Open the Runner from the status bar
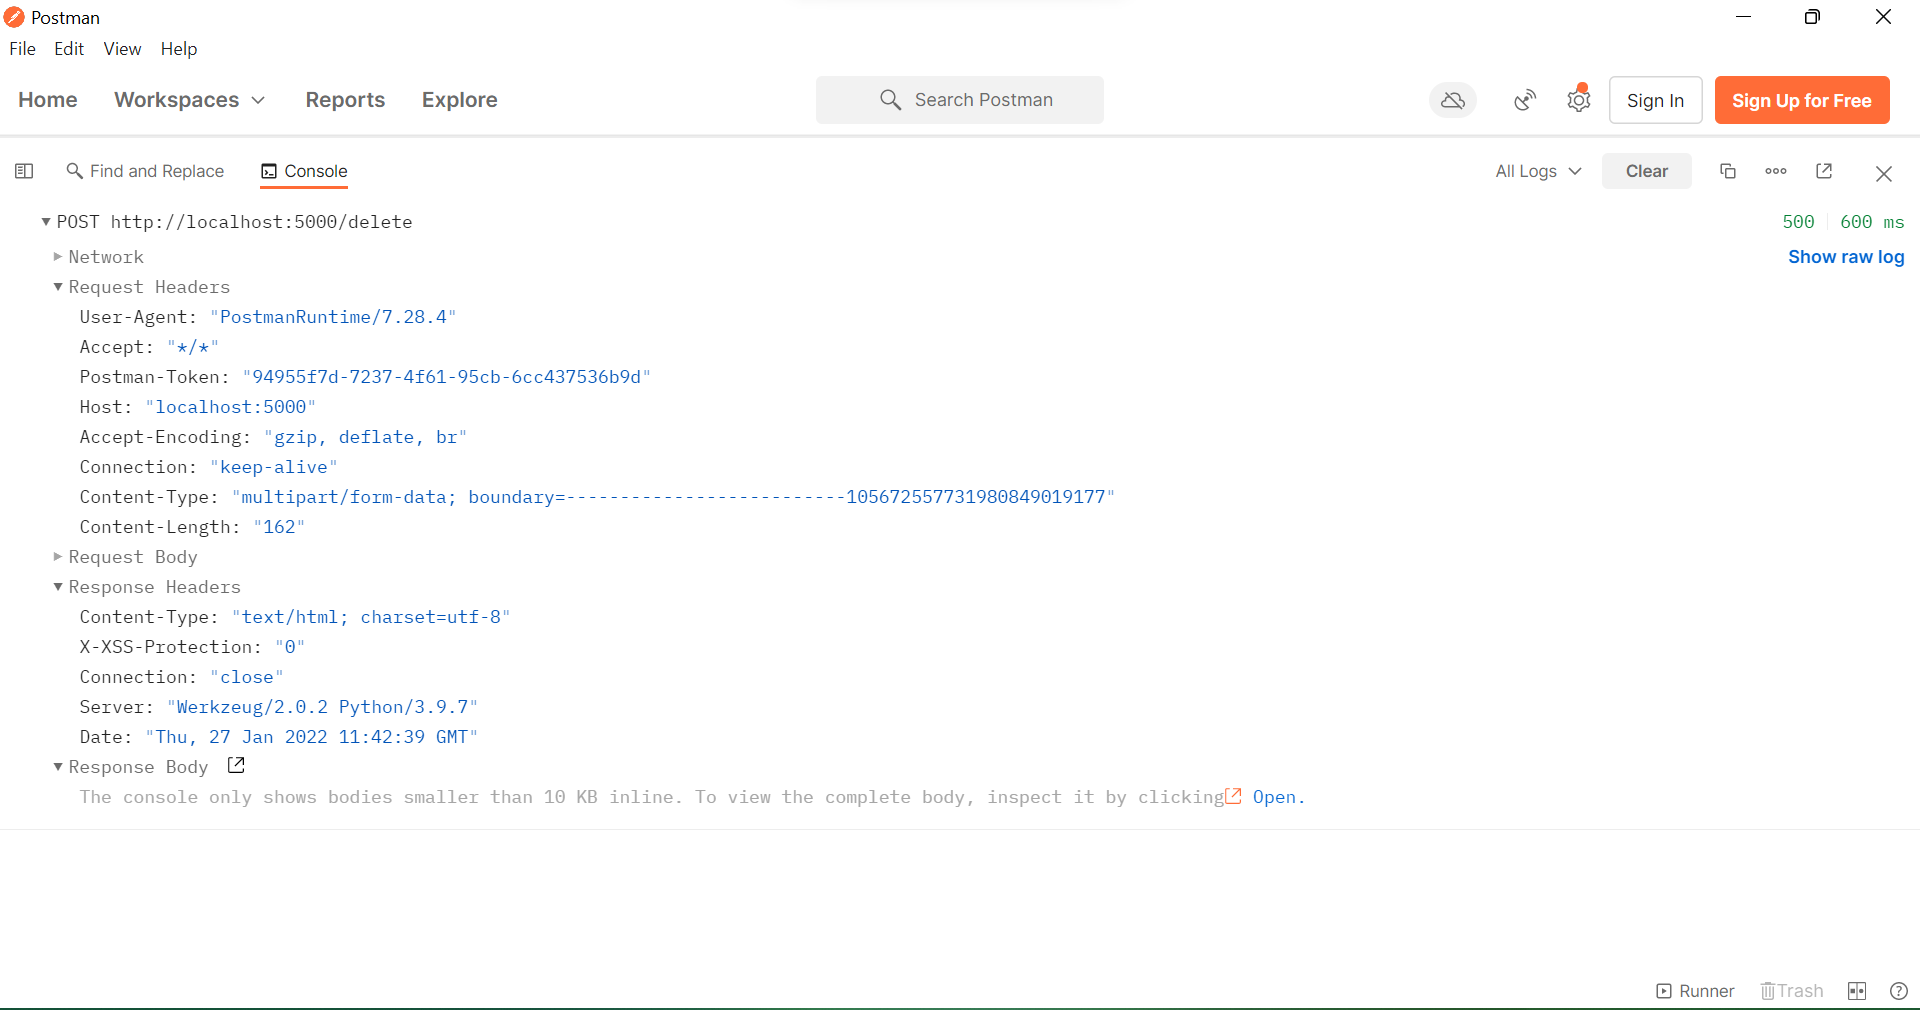This screenshot has width=1920, height=1010. click(x=1694, y=991)
